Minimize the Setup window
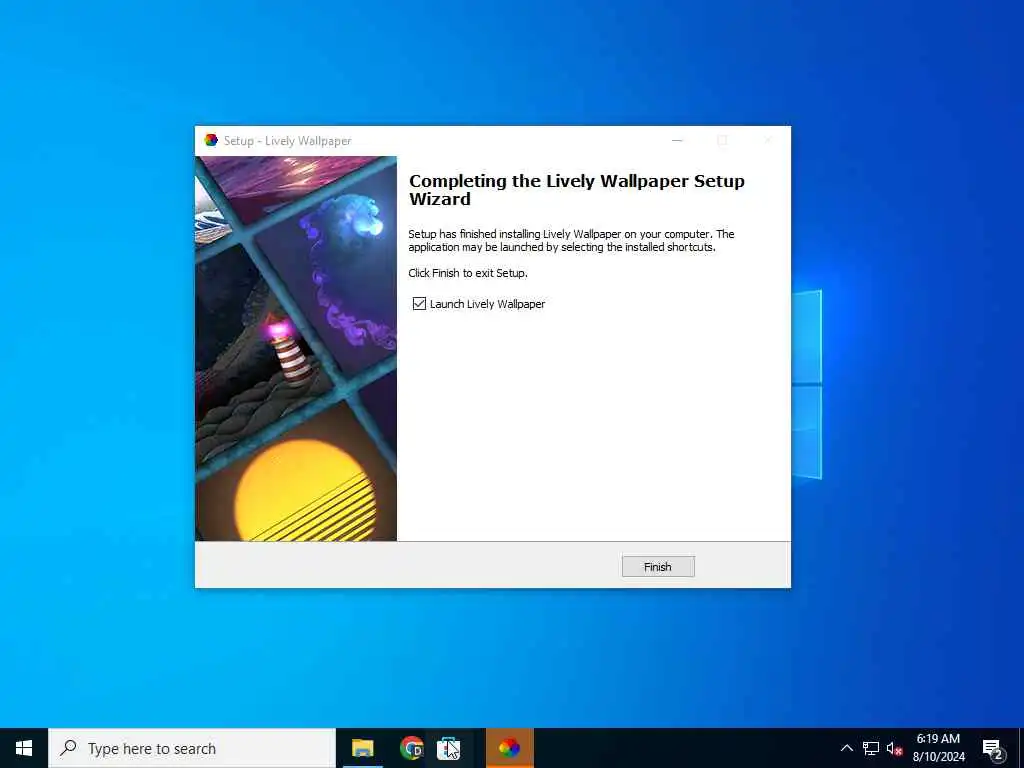 point(677,140)
